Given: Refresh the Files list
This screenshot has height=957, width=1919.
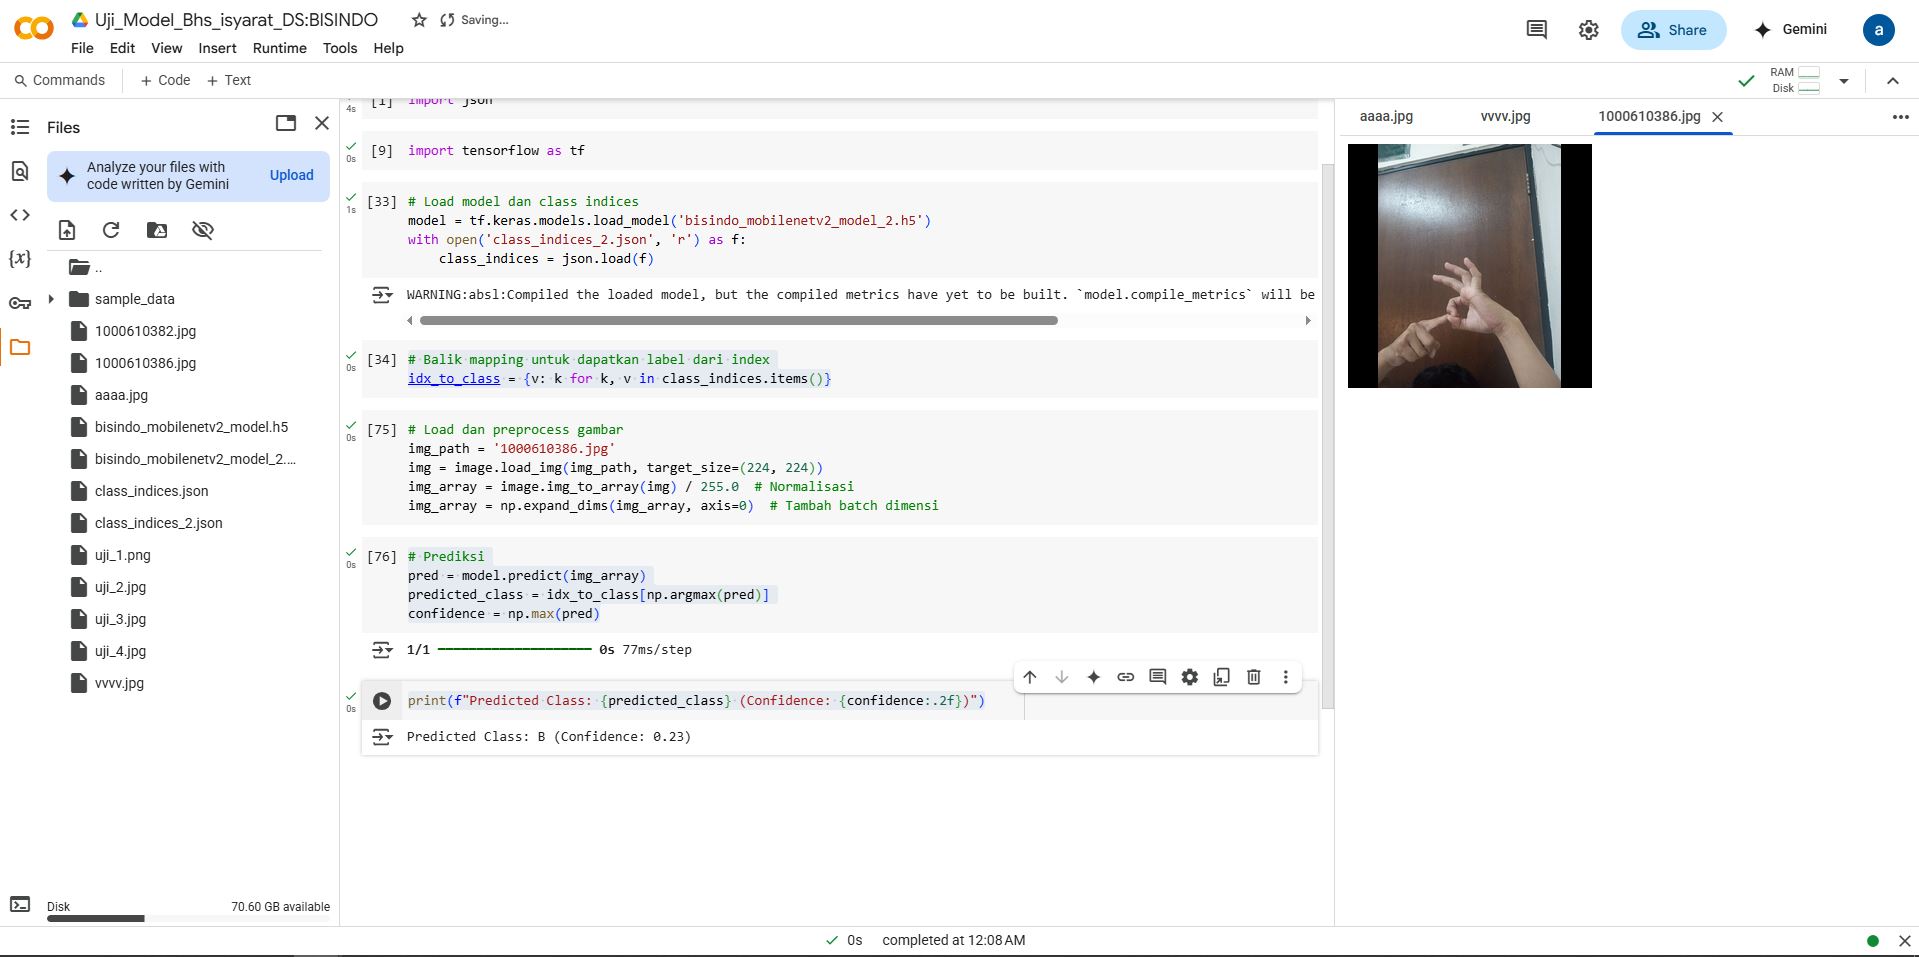Looking at the screenshot, I should click(111, 230).
